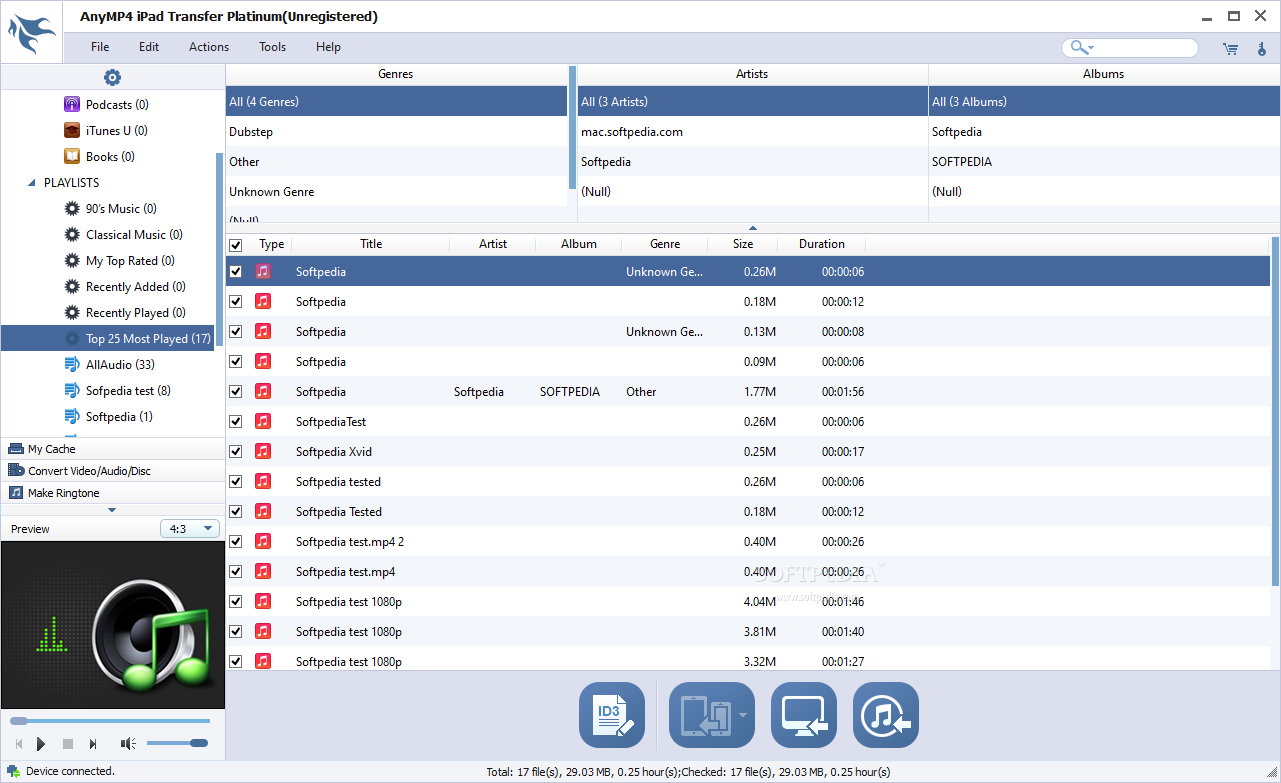Filter by mac.softpedia.com artist
This screenshot has width=1281, height=783.
(753, 131)
